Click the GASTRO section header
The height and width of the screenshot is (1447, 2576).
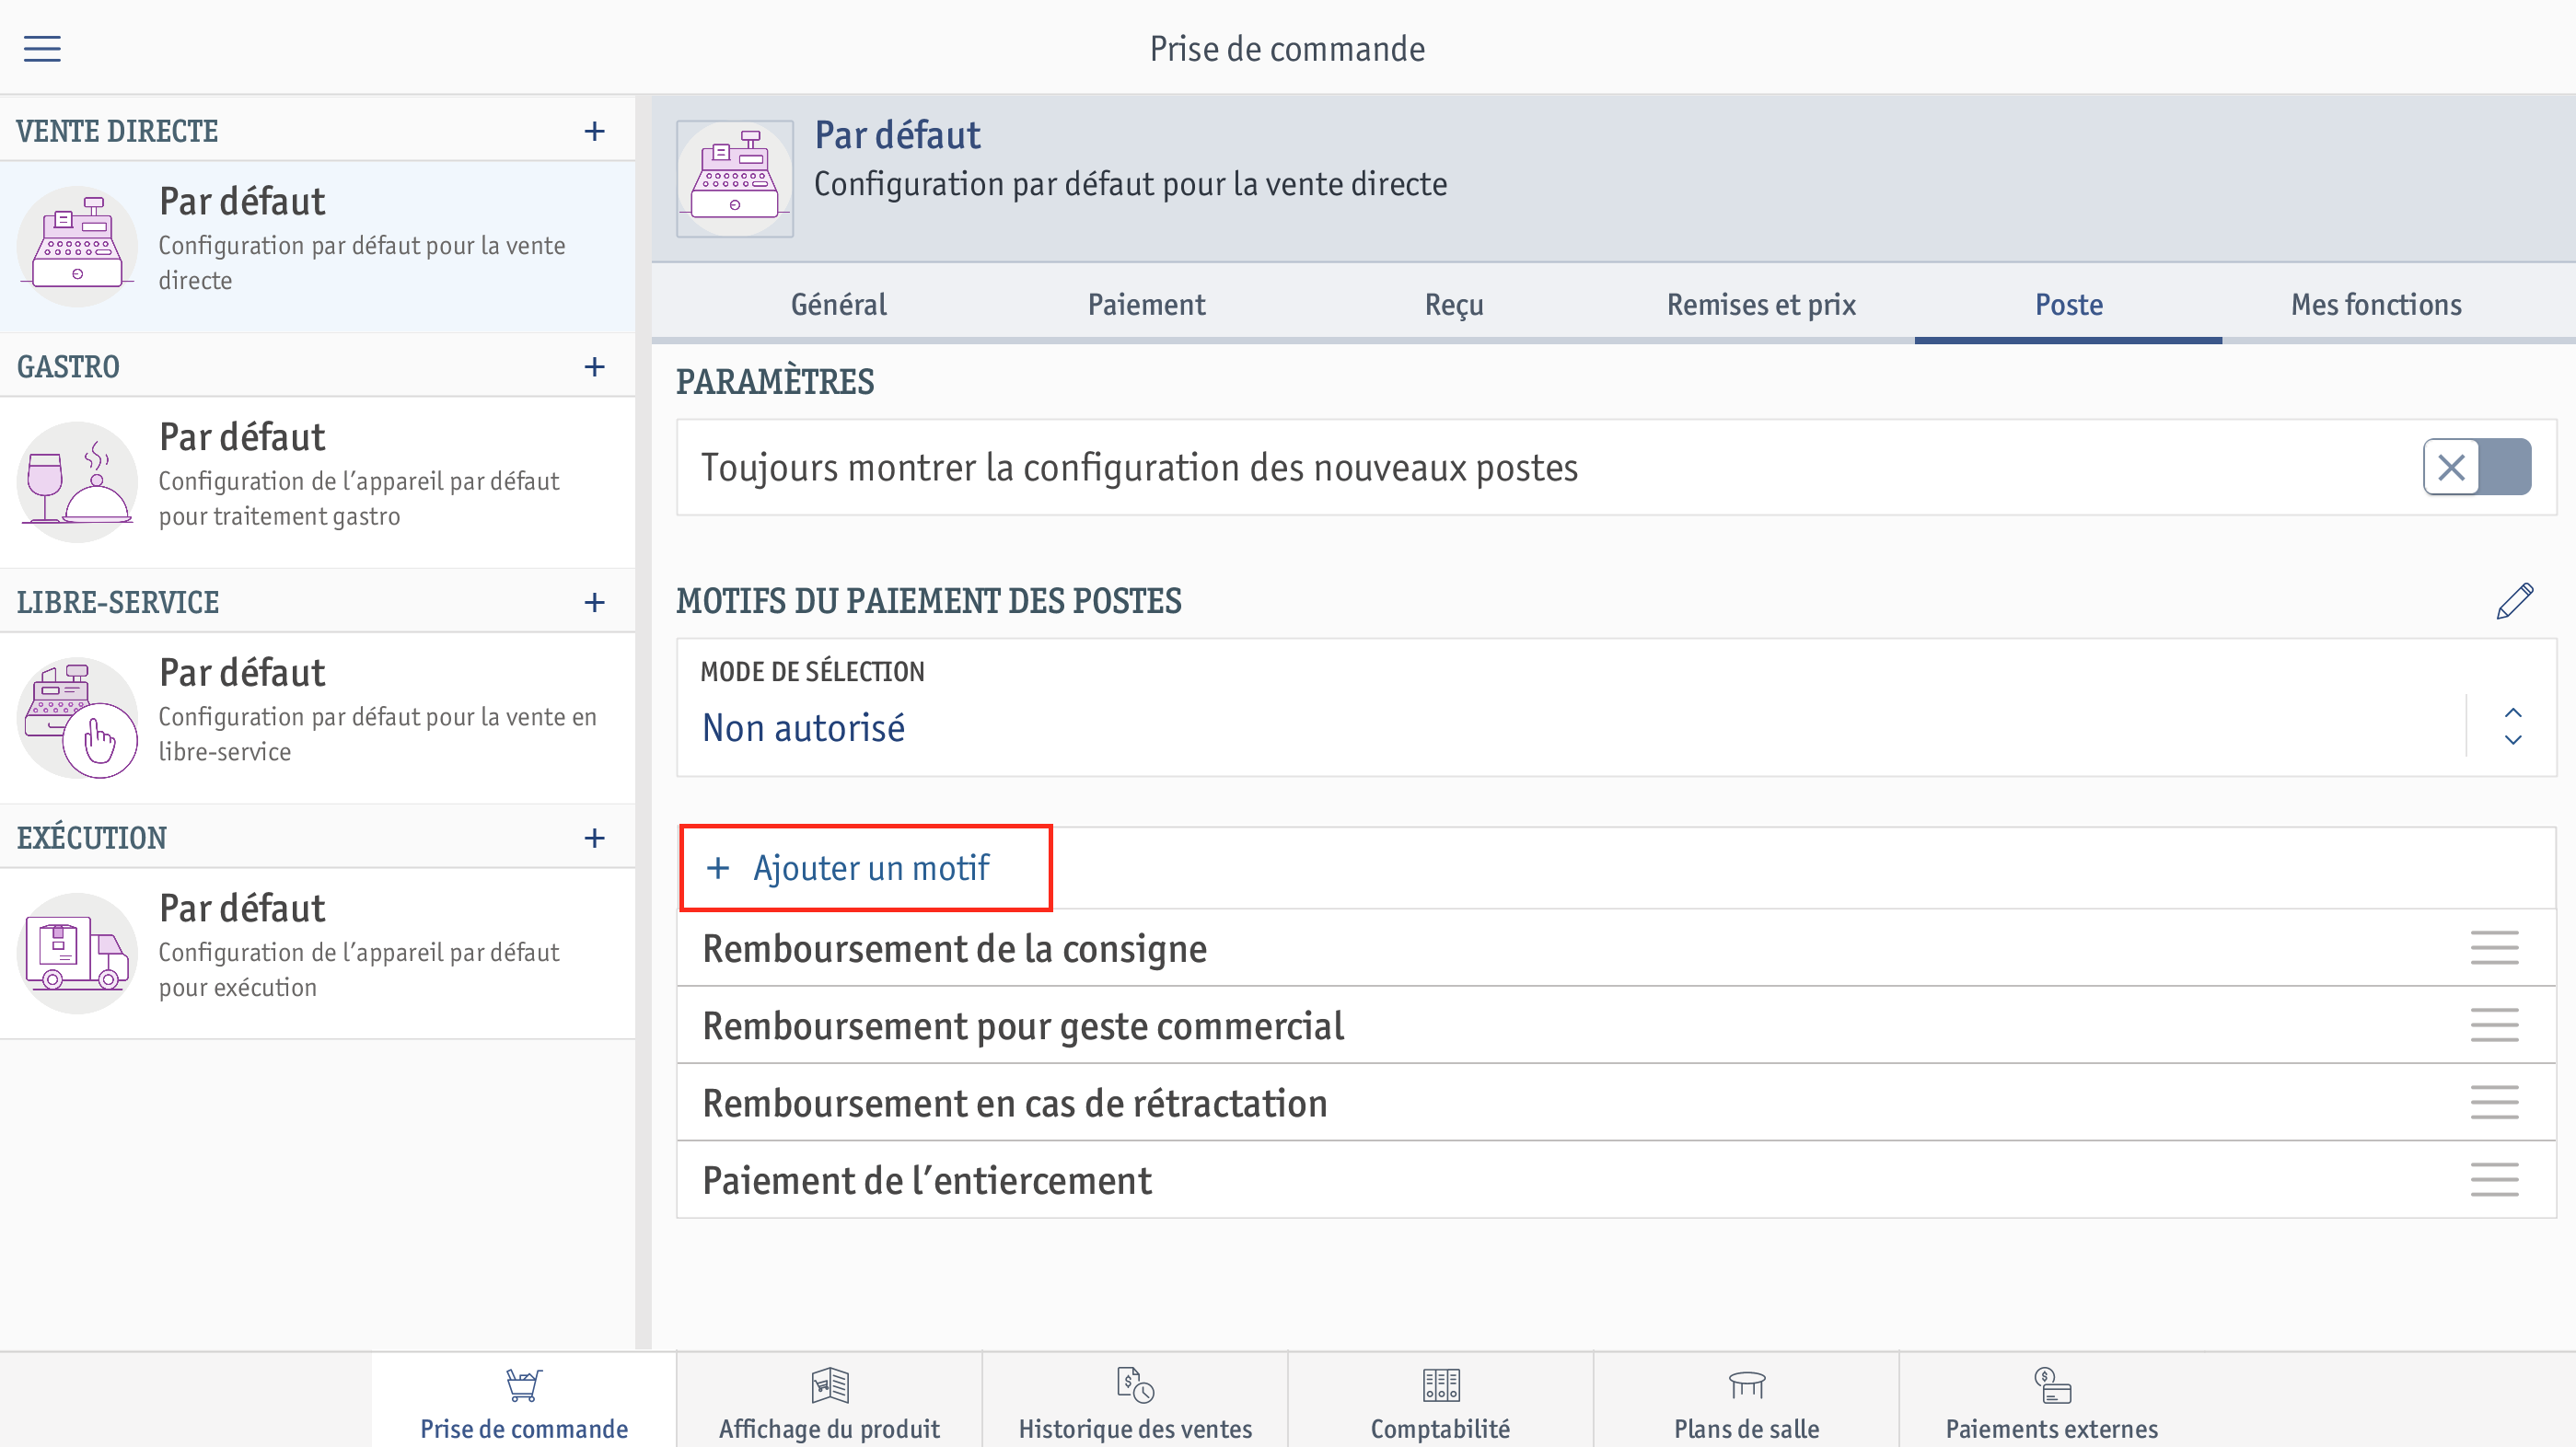[x=68, y=366]
